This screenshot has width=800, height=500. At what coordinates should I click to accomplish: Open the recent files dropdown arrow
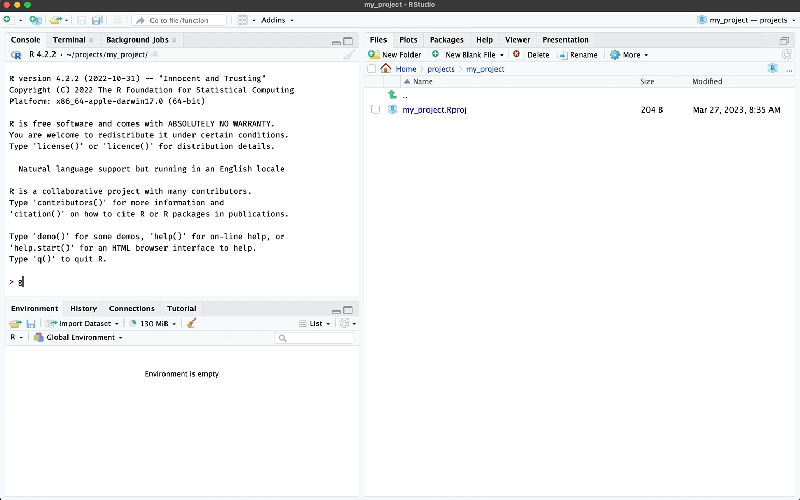pyautogui.click(x=66, y=20)
